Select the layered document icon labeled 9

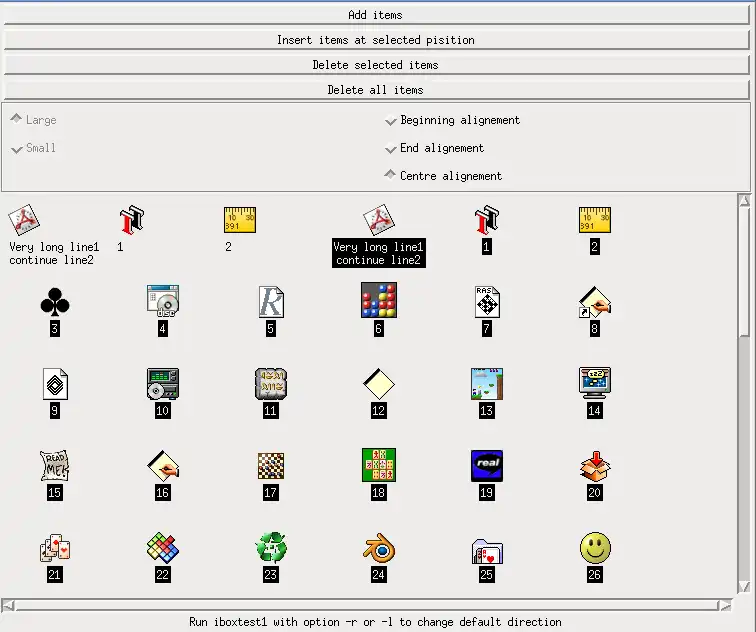click(x=55, y=384)
